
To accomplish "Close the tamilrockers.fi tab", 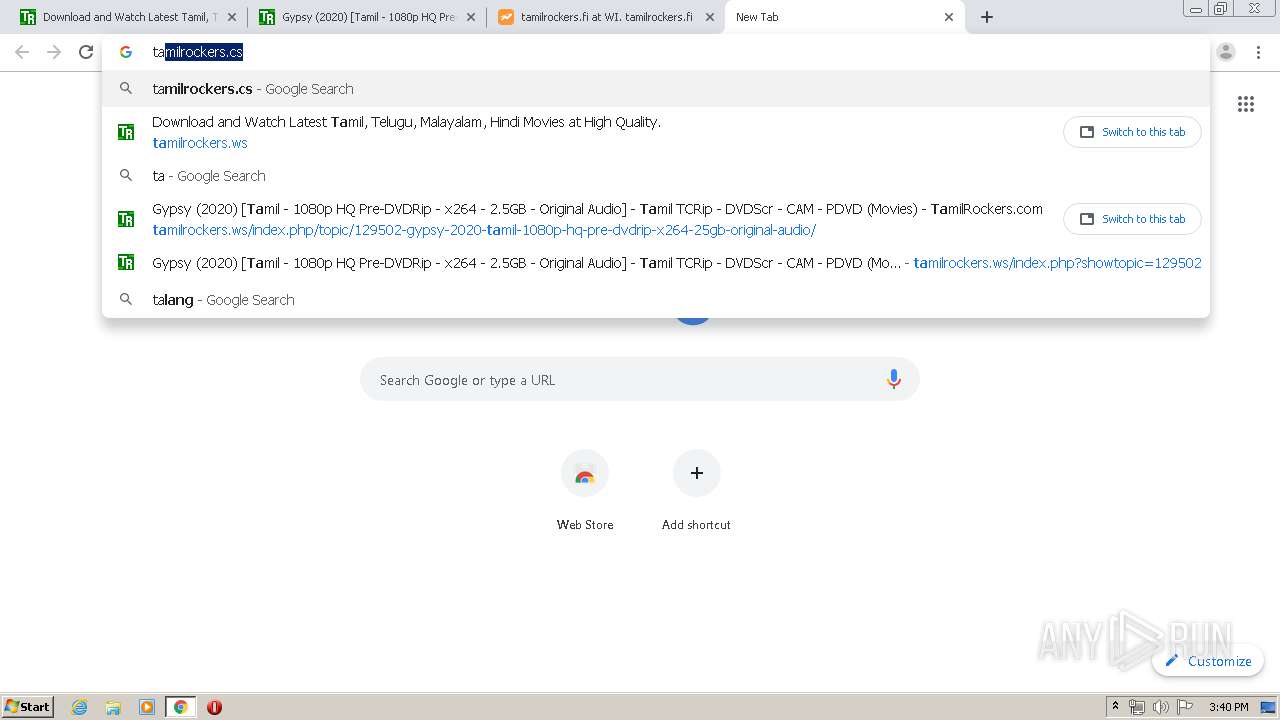I will 710,17.
